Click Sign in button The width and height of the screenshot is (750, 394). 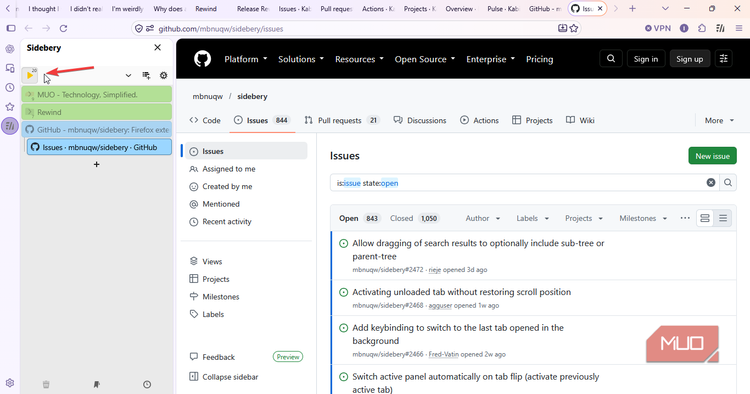coord(646,59)
